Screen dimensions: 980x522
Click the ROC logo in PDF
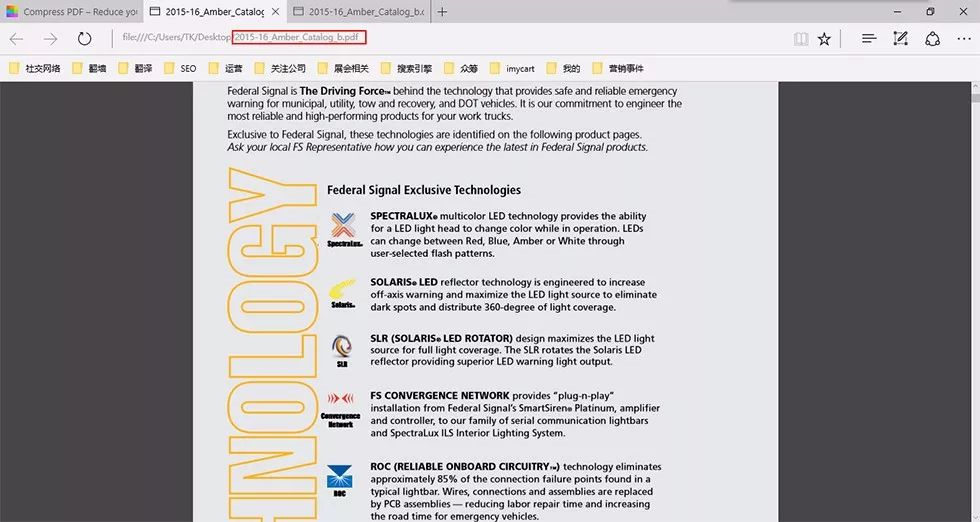click(339, 480)
